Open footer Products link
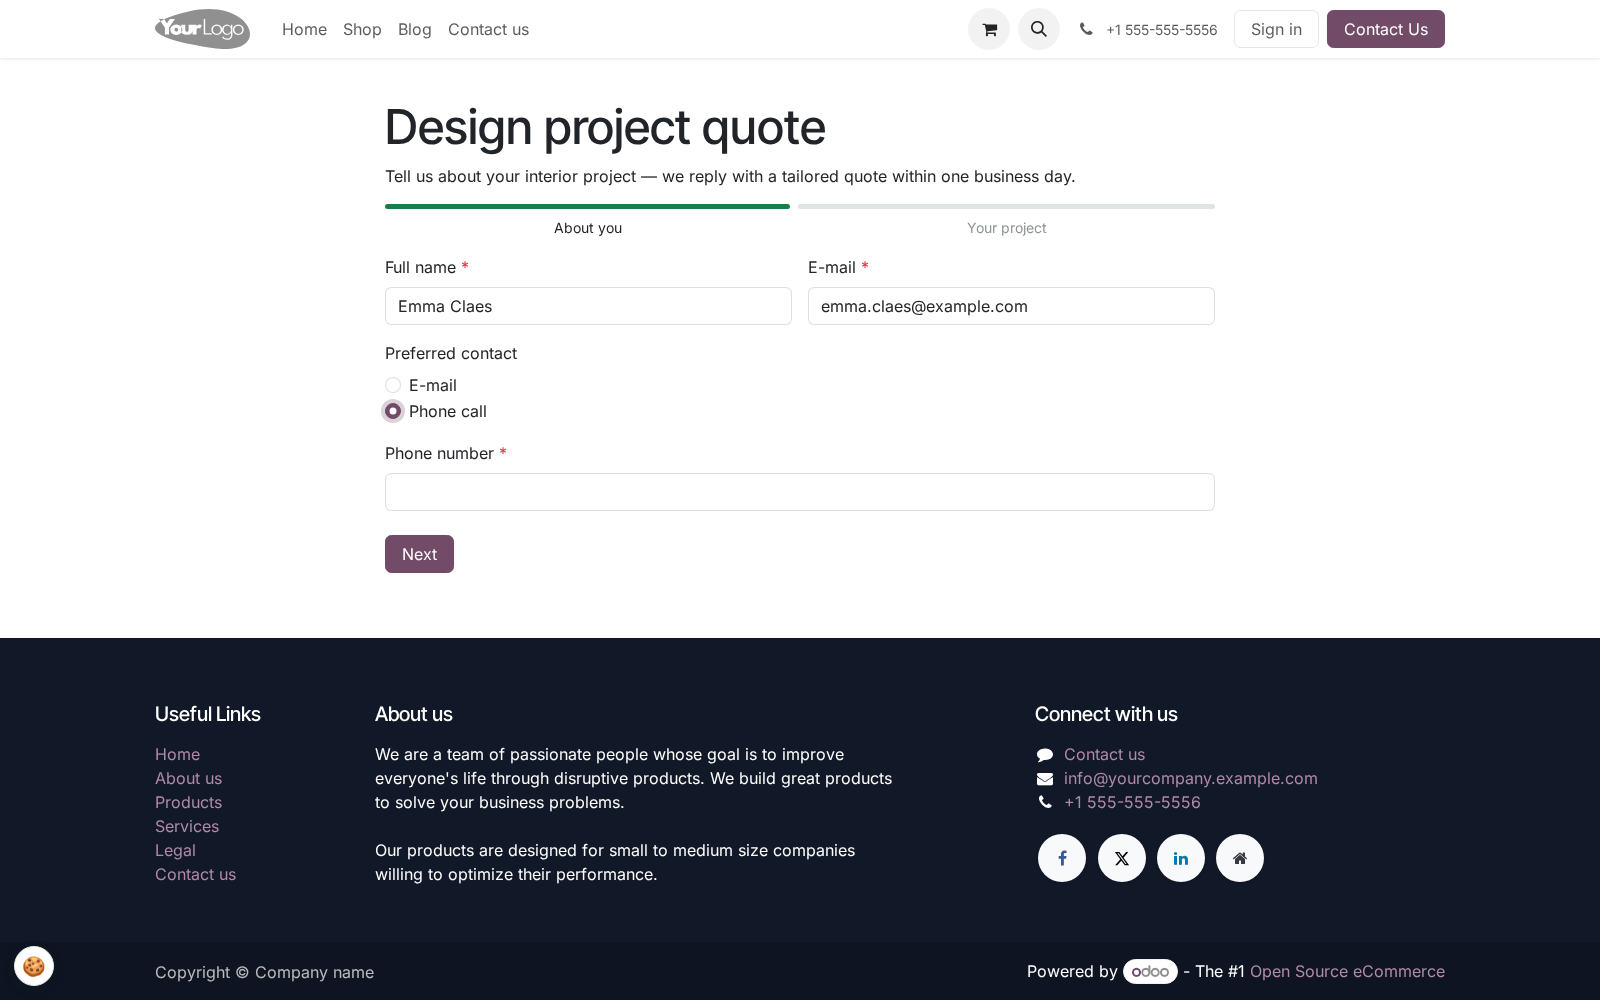Image resolution: width=1600 pixels, height=1000 pixels. [188, 802]
